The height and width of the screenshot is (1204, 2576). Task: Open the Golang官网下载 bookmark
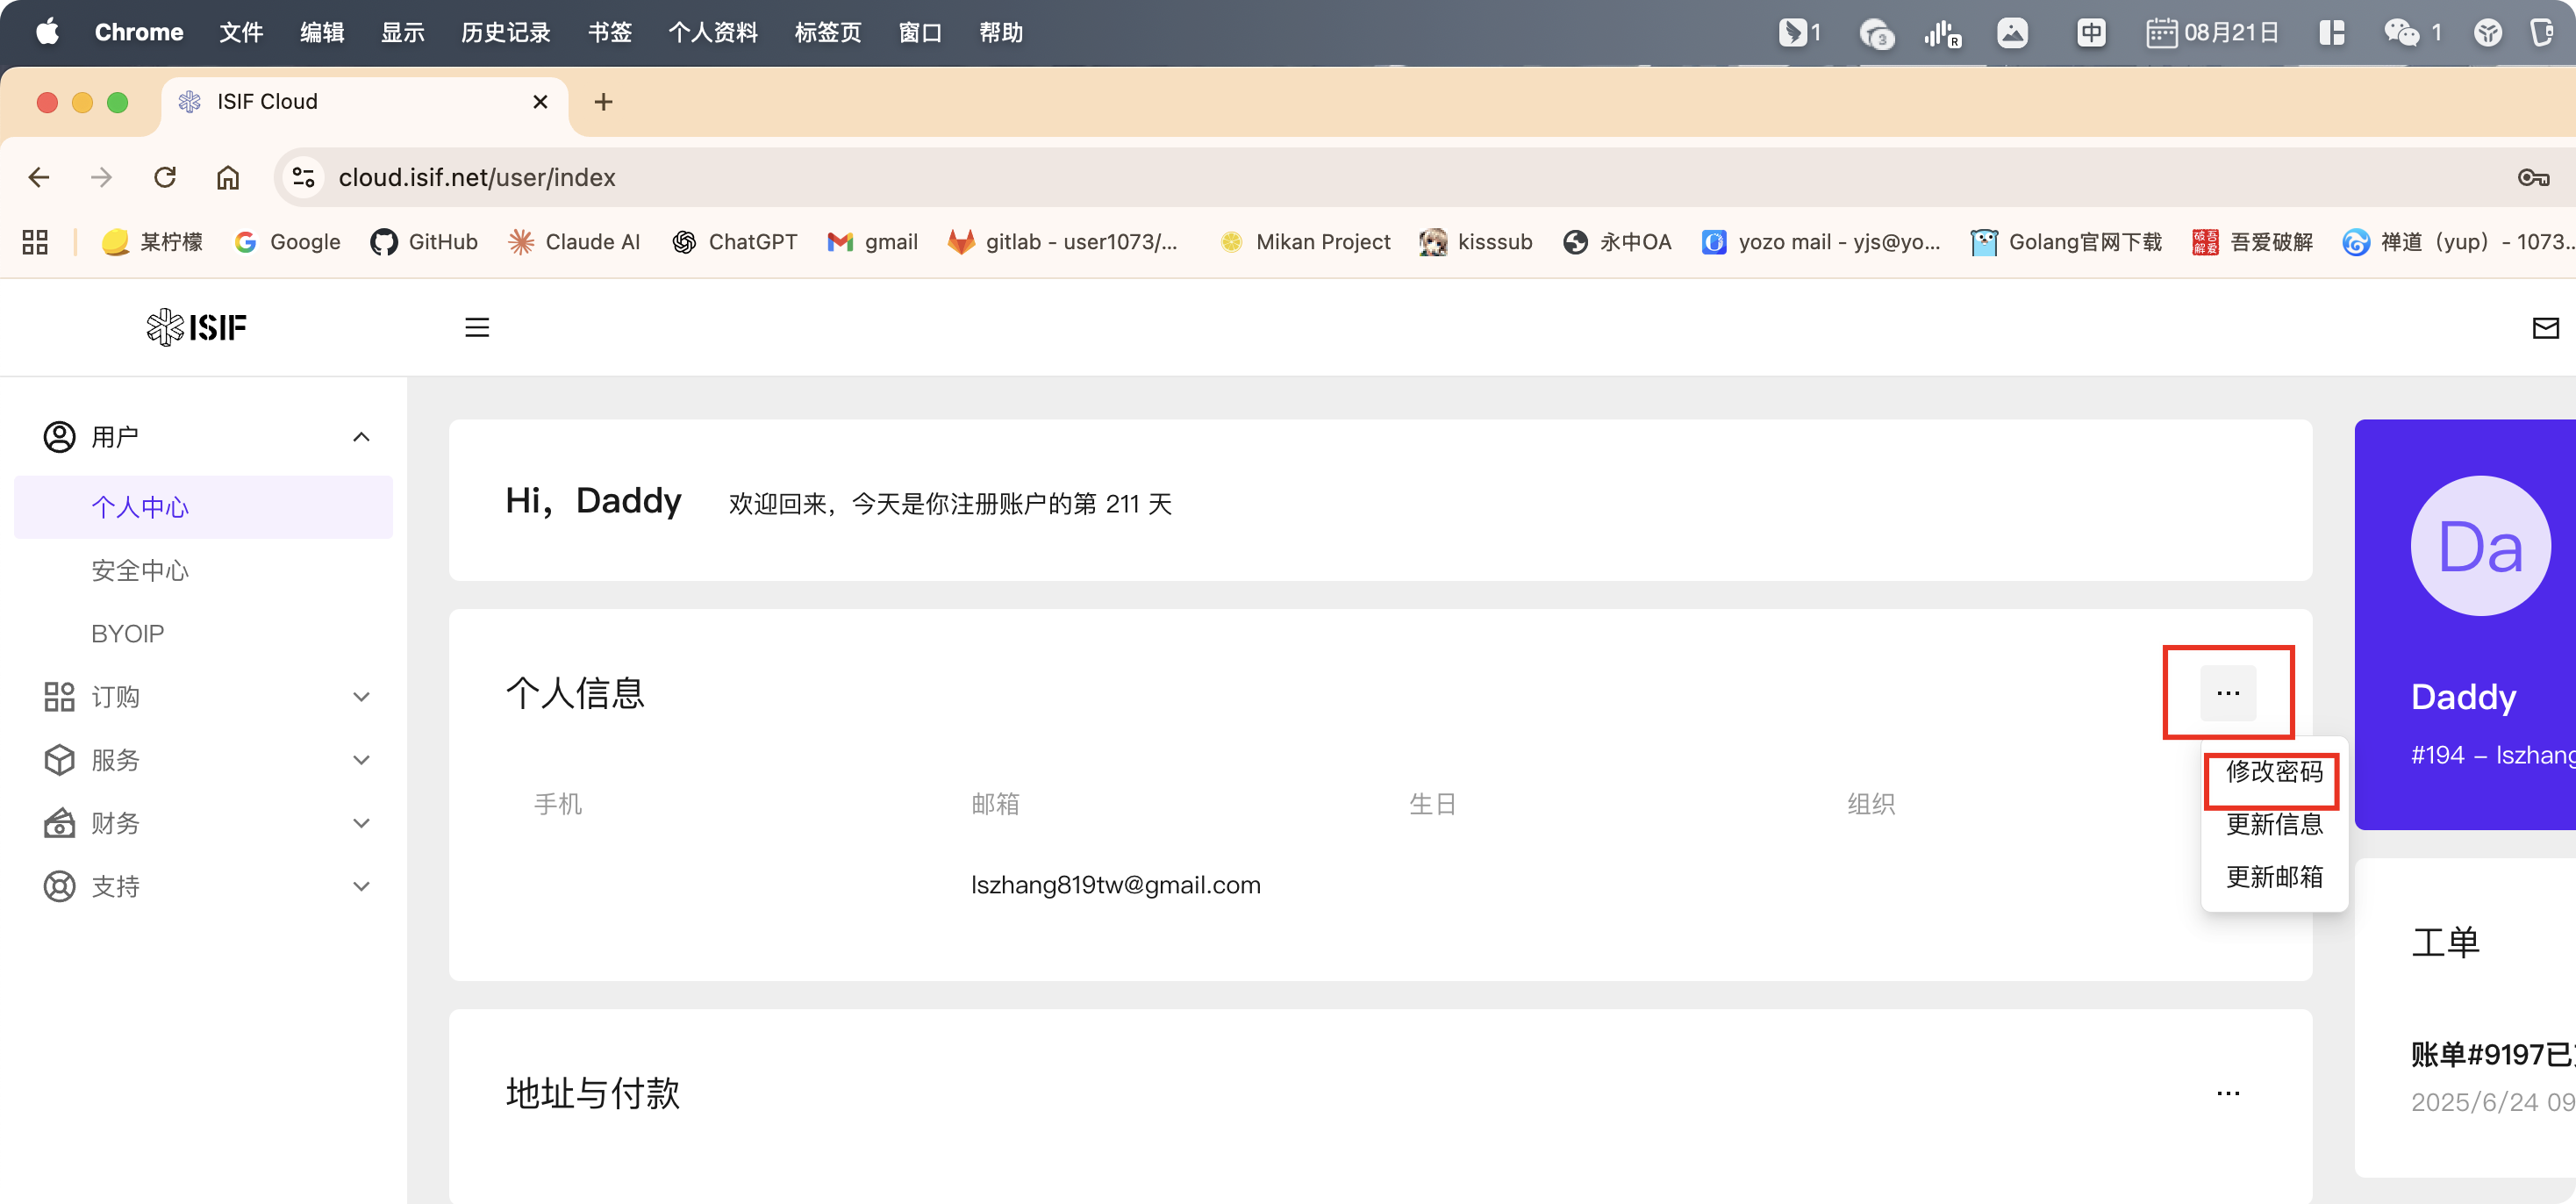[2066, 242]
